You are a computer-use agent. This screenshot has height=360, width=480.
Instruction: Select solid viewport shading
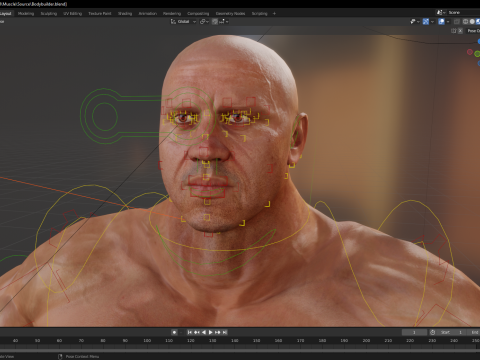click(x=472, y=21)
